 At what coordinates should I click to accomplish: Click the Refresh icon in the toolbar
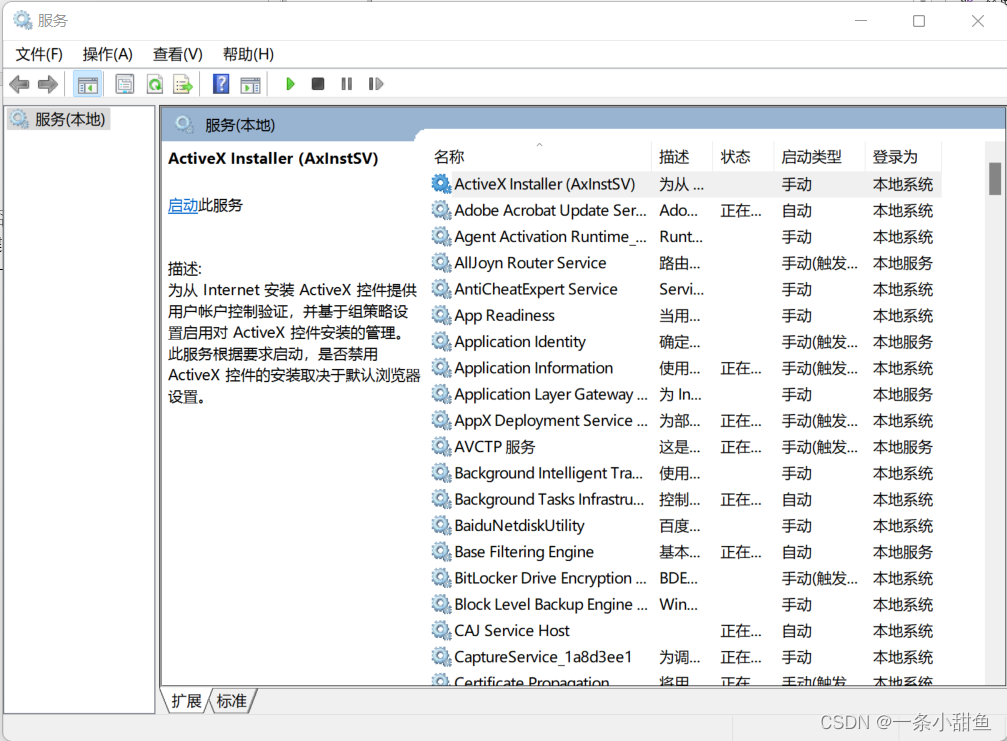coord(154,84)
